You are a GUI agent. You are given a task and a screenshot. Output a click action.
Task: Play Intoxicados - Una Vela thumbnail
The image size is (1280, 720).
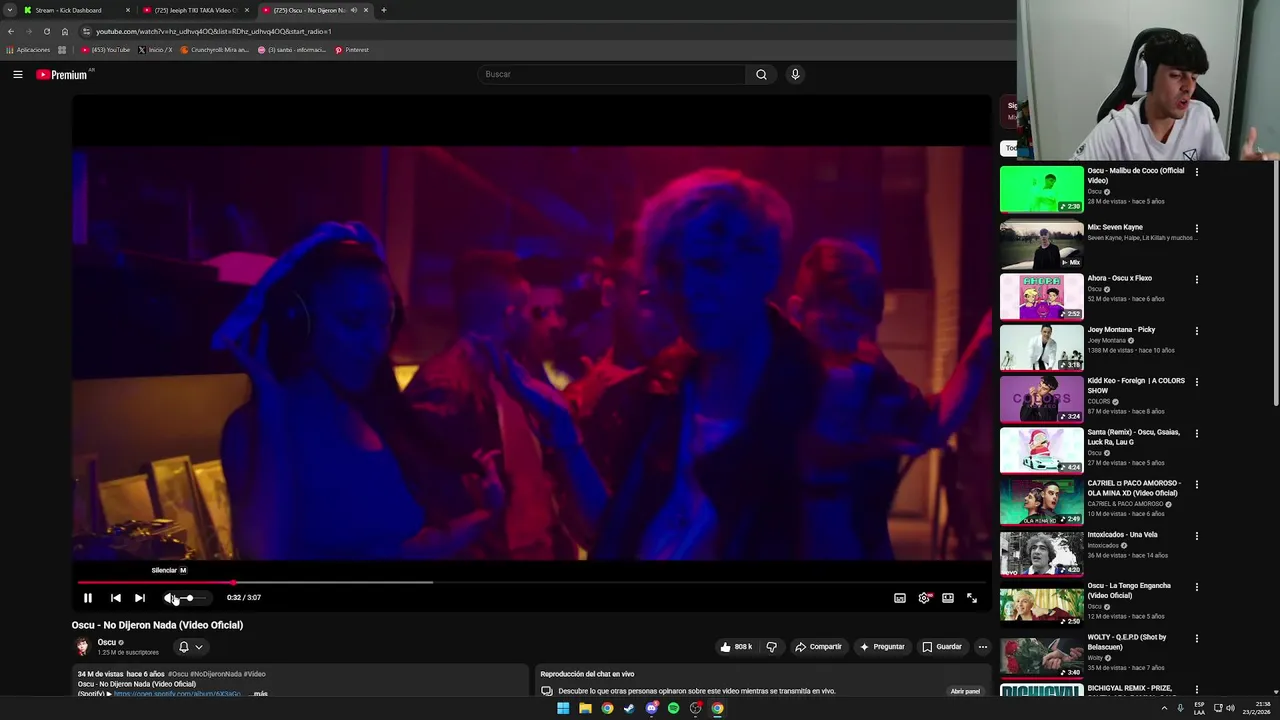click(1041, 553)
